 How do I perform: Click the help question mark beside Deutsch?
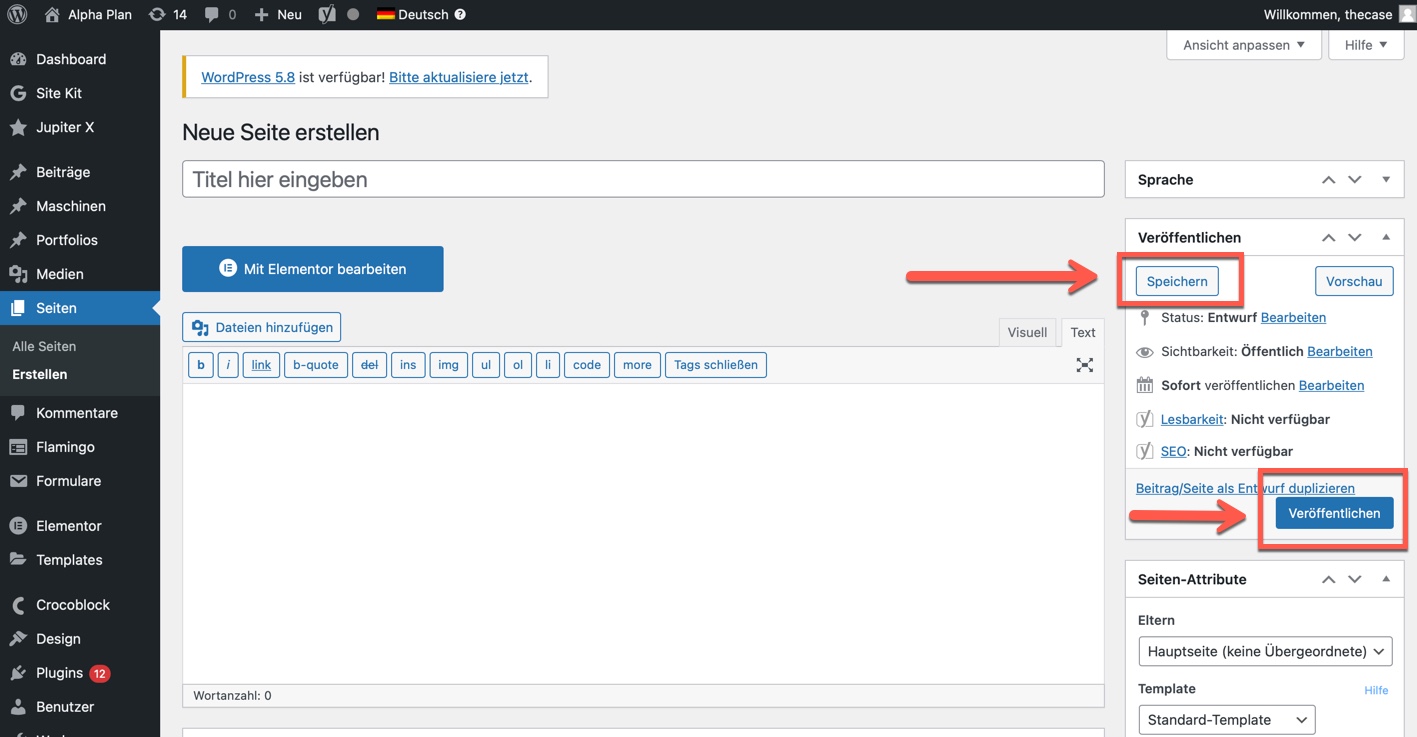click(x=460, y=15)
